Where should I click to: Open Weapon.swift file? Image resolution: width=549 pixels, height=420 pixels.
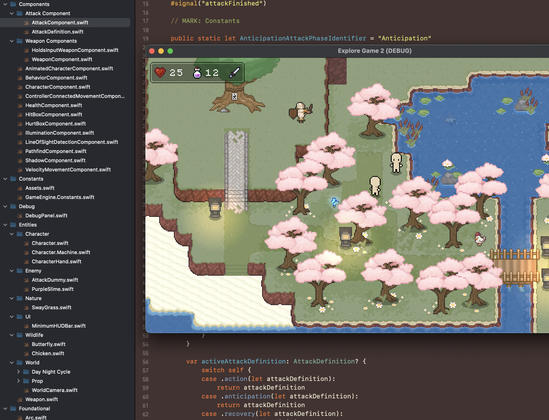(x=41, y=399)
